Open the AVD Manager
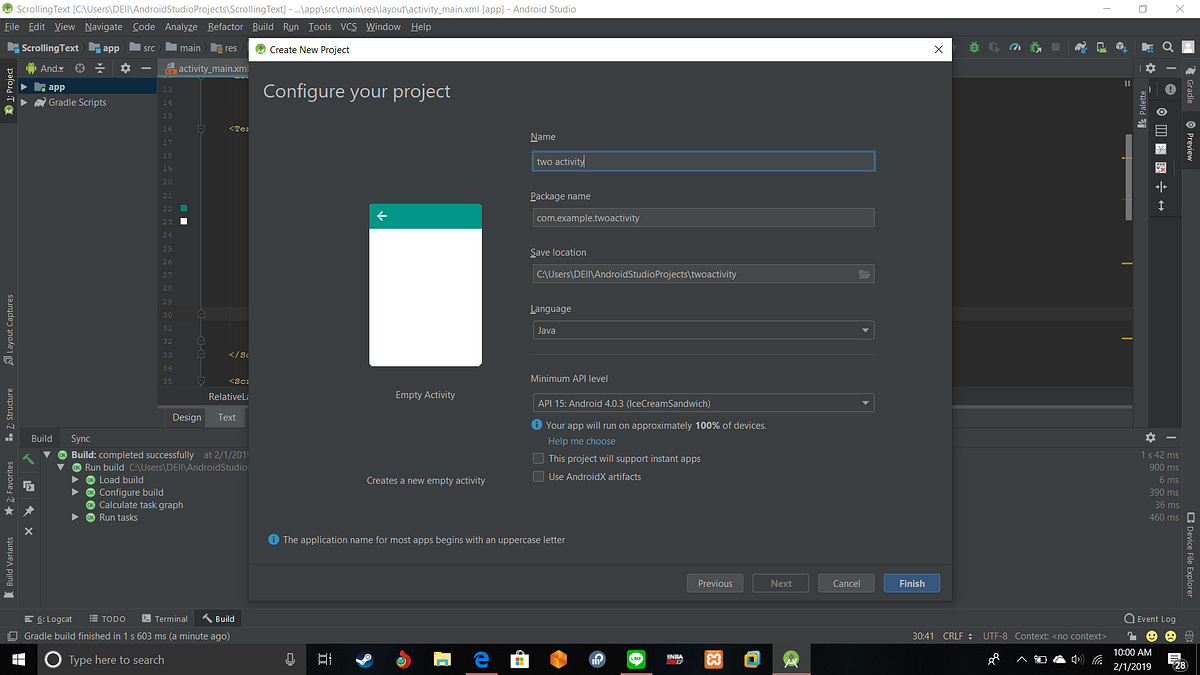This screenshot has height=675, width=1200. click(x=1100, y=47)
